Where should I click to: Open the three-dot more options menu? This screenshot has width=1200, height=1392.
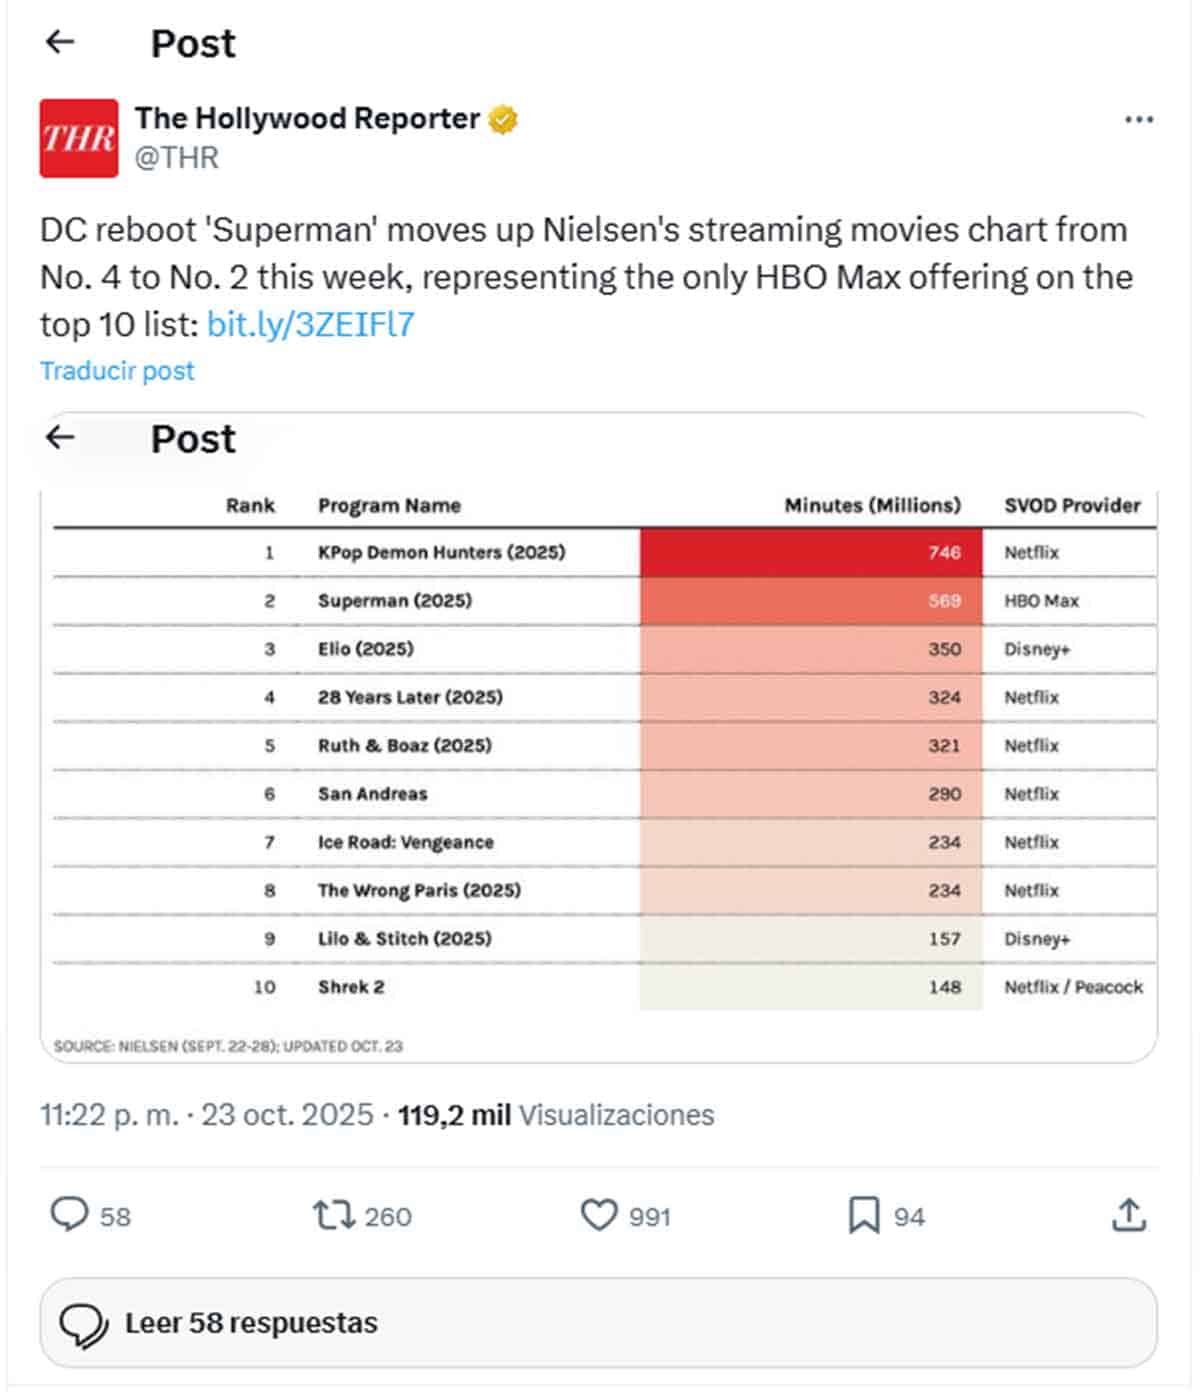coord(1138,120)
